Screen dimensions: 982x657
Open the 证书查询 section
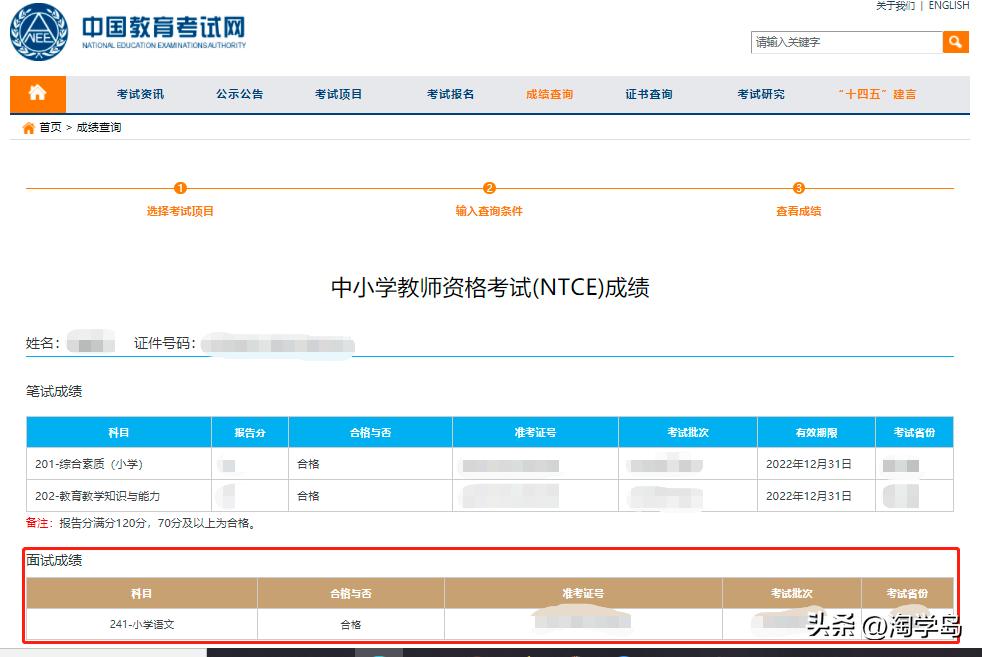tap(648, 93)
